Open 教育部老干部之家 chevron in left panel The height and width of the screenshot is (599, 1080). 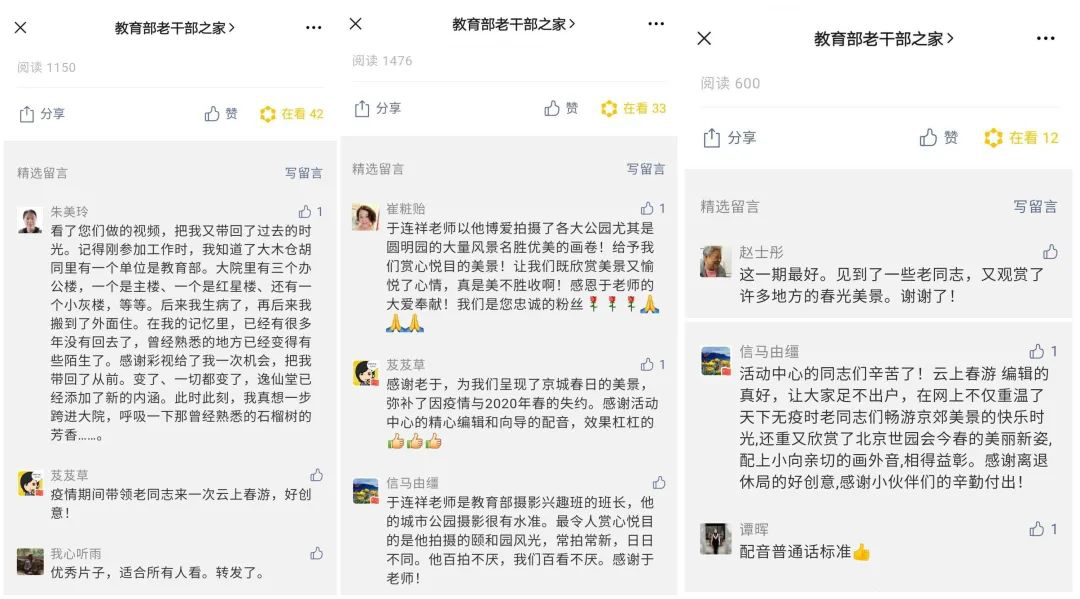tap(232, 28)
